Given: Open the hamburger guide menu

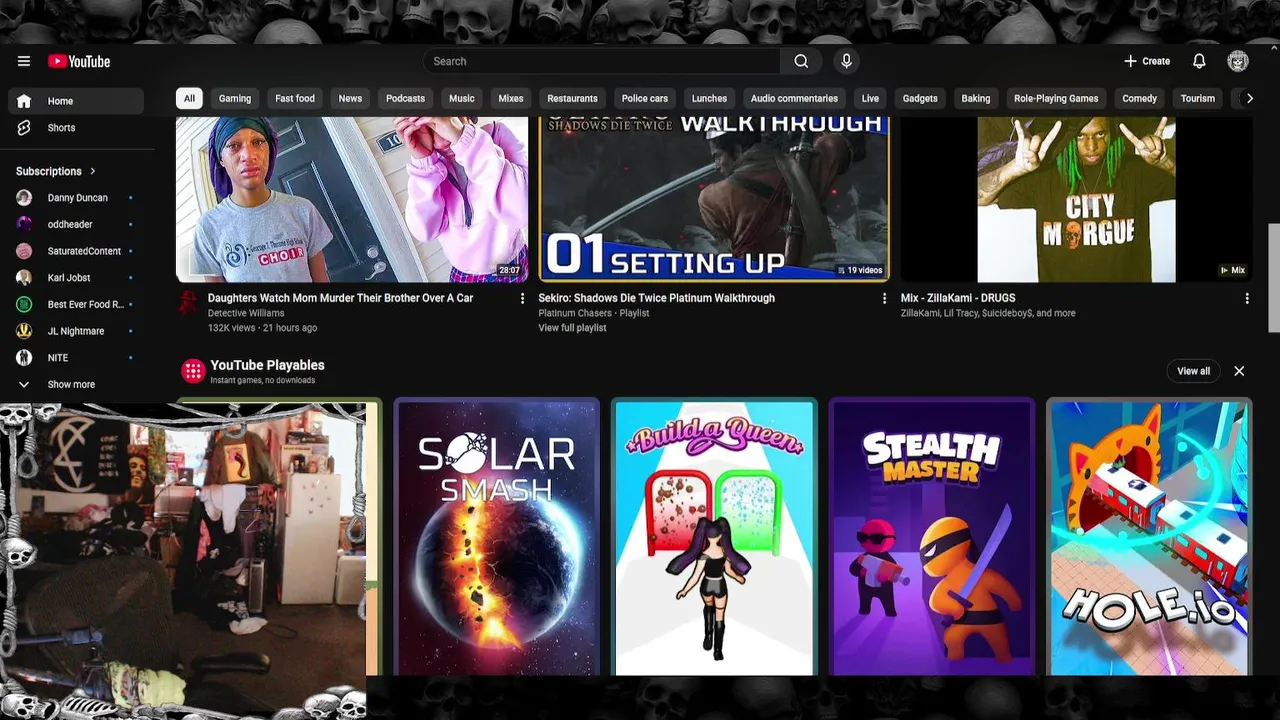Looking at the screenshot, I should [24, 61].
